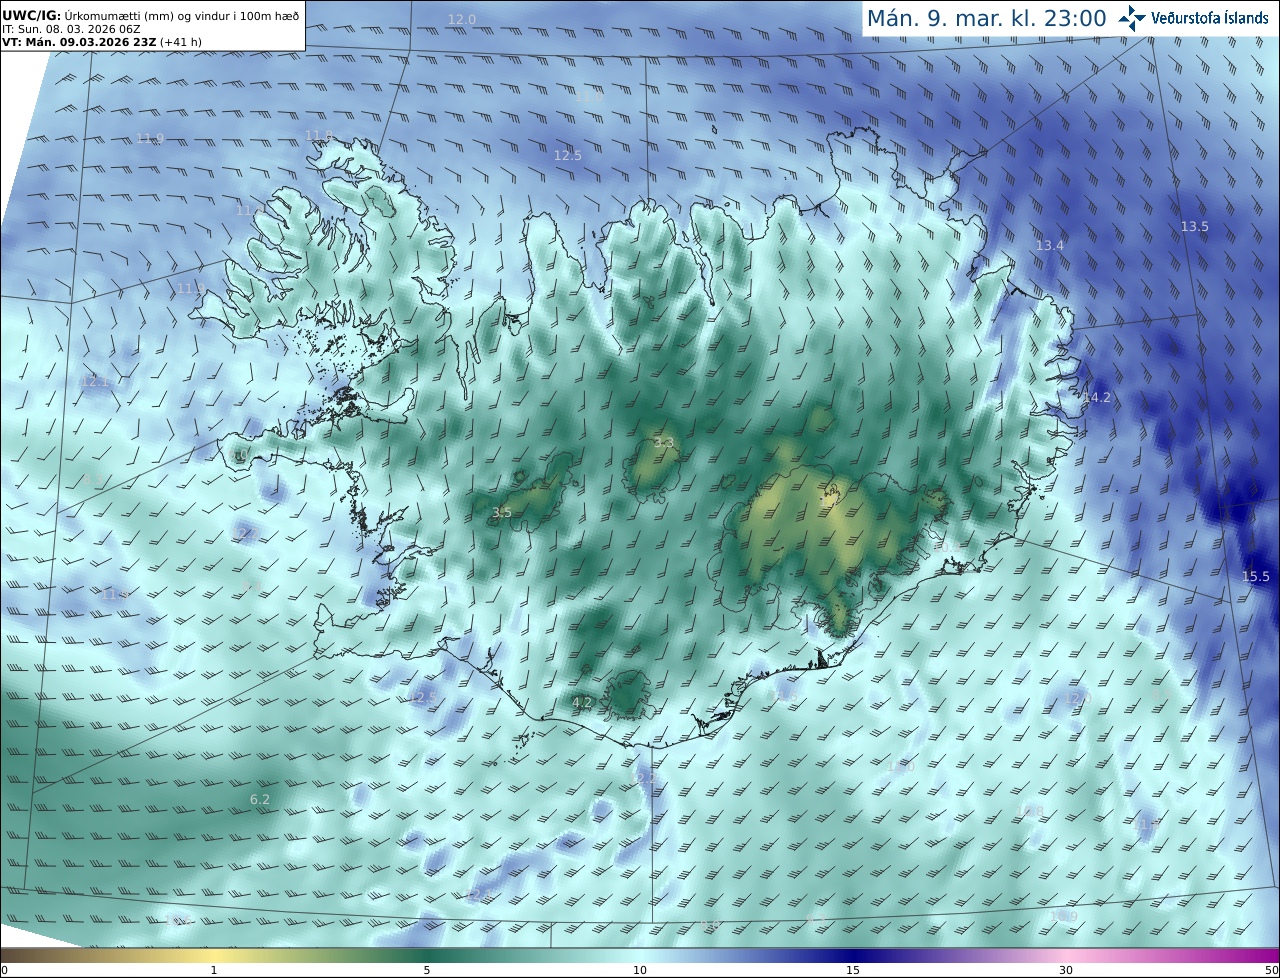
Task: Click the '0' tick on the color scale
Action: coord(4,970)
